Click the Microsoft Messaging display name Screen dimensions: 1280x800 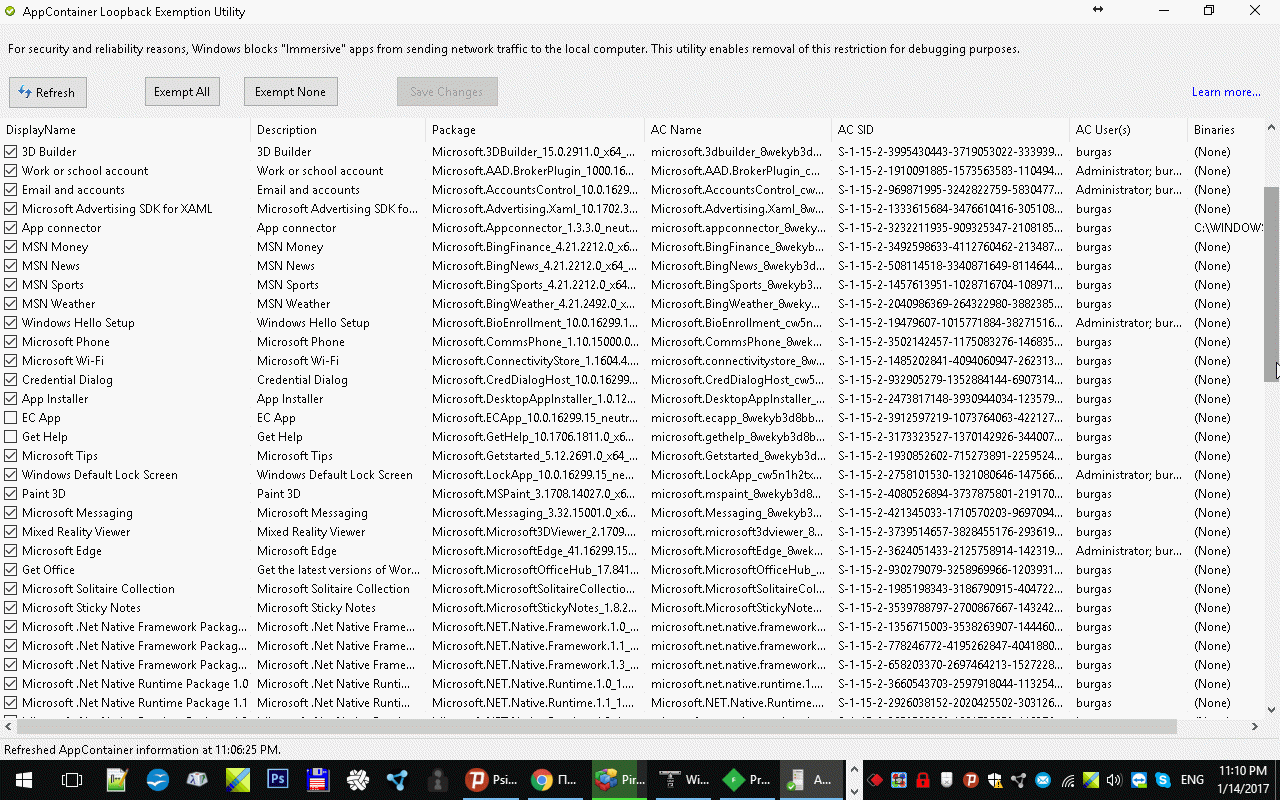(x=77, y=513)
